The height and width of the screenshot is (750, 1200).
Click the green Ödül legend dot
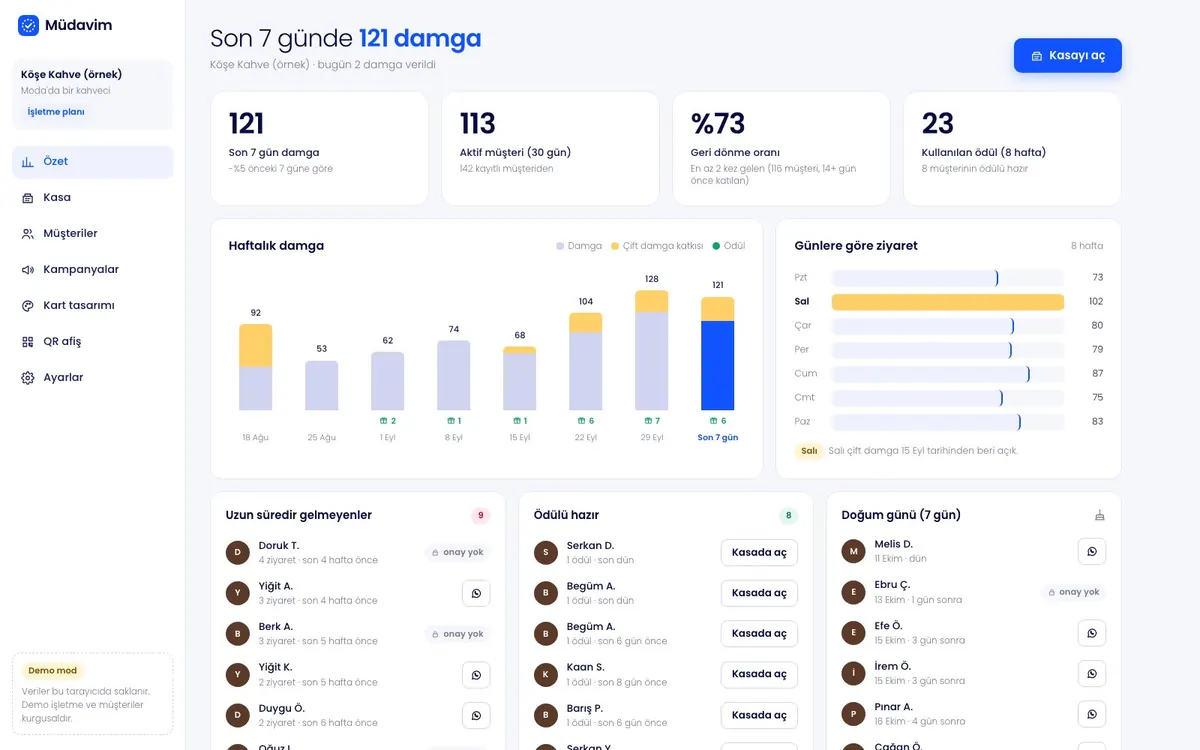pyautogui.click(x=716, y=246)
